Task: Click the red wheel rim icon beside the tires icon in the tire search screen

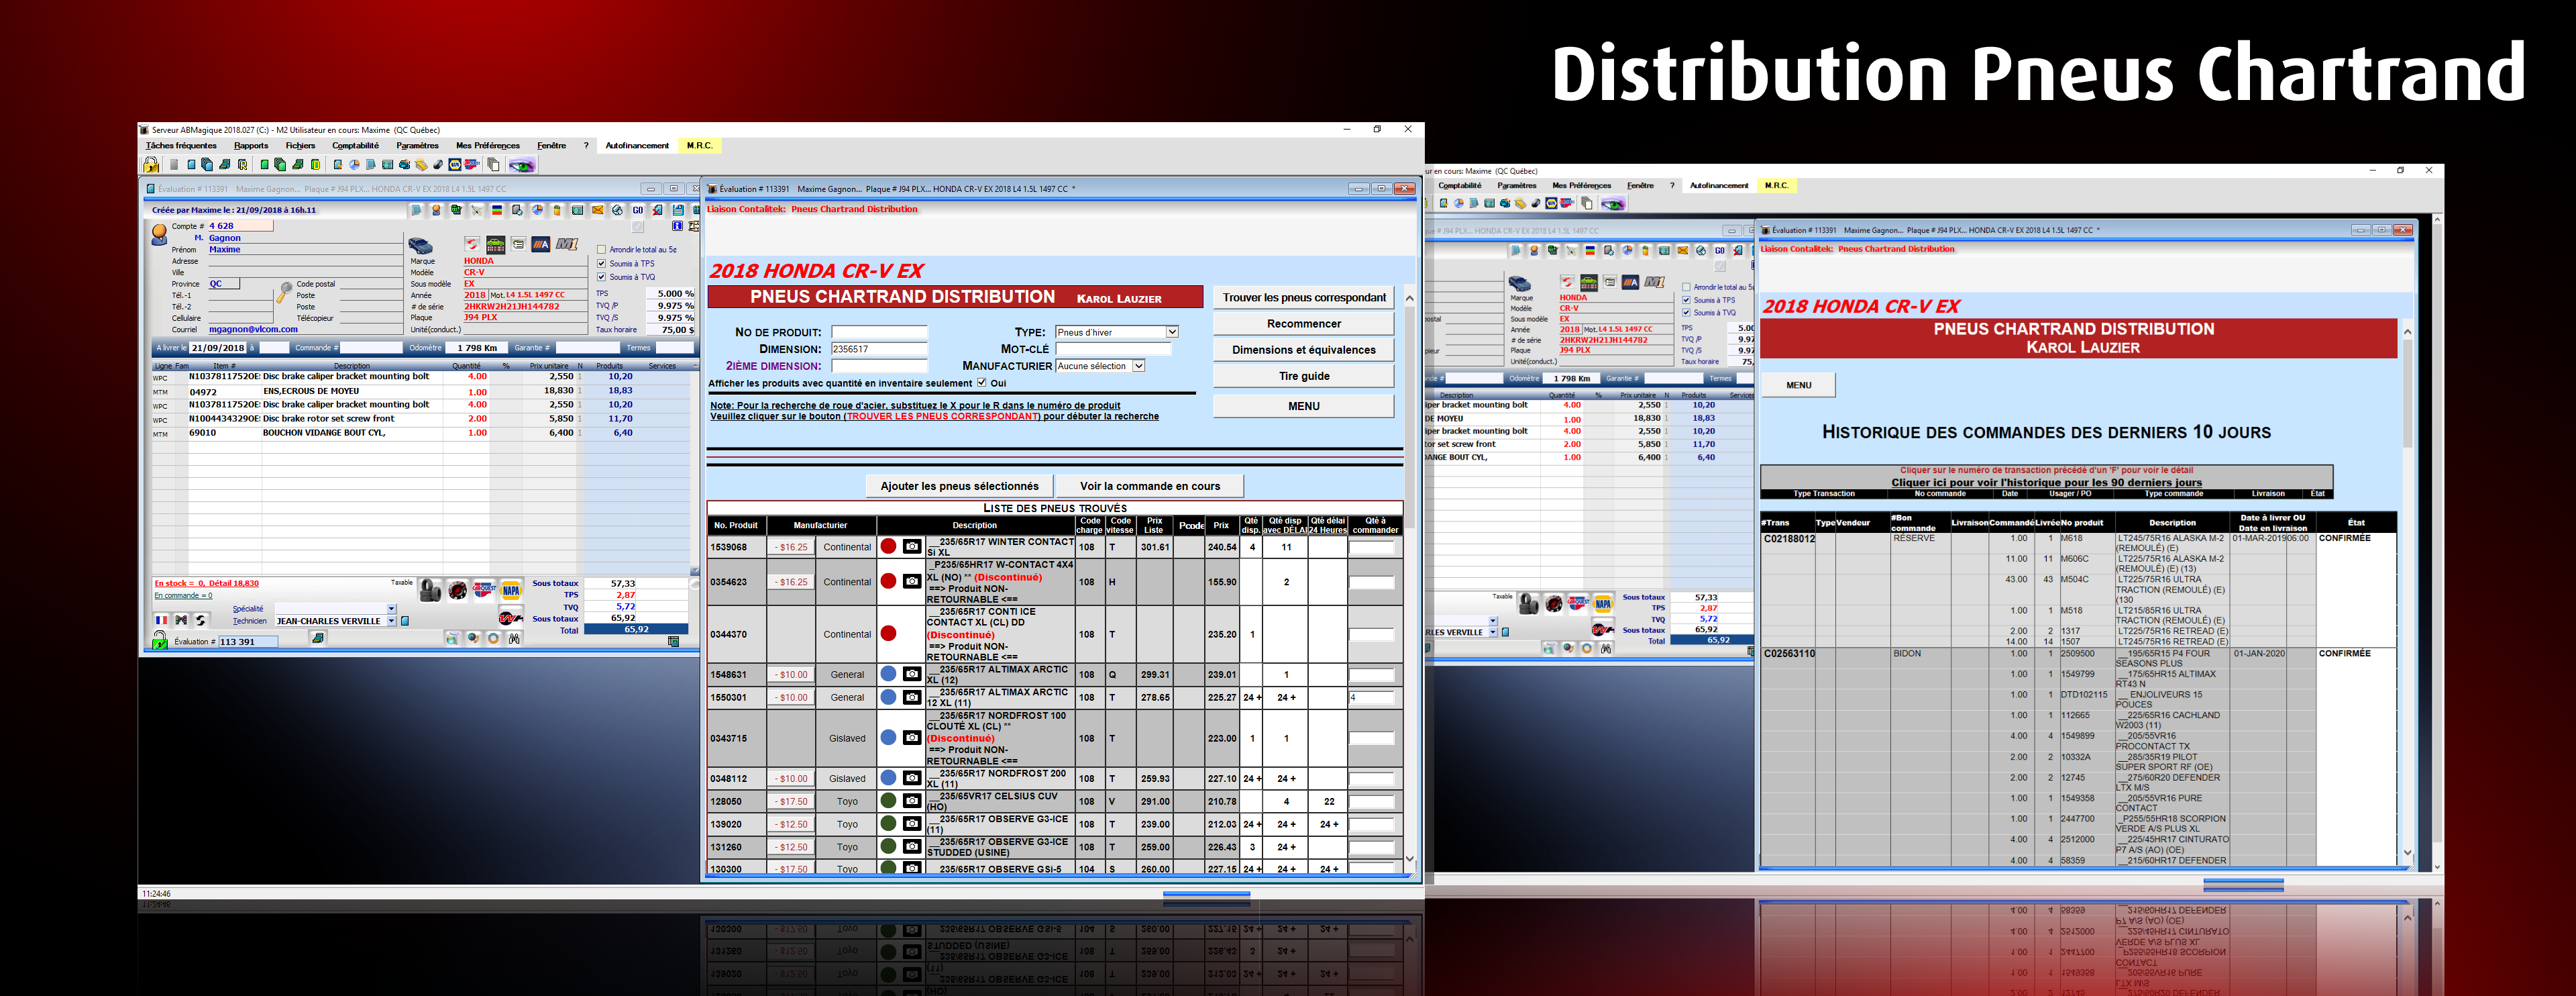Action: click(457, 590)
